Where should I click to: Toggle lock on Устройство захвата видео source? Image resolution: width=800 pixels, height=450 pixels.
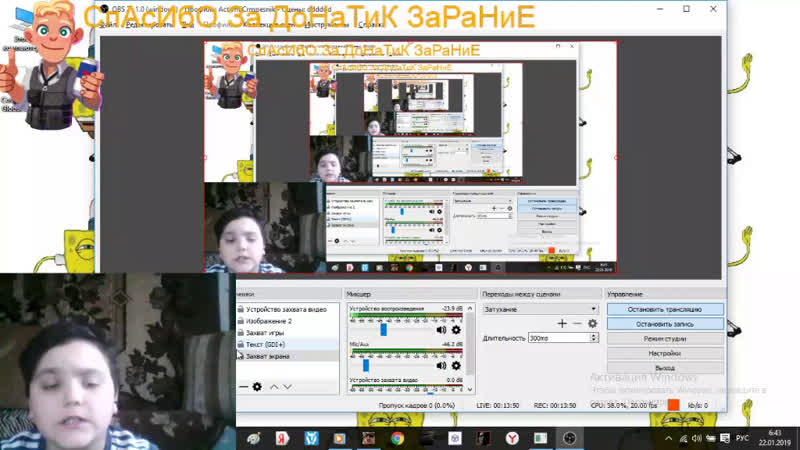[x=240, y=309]
